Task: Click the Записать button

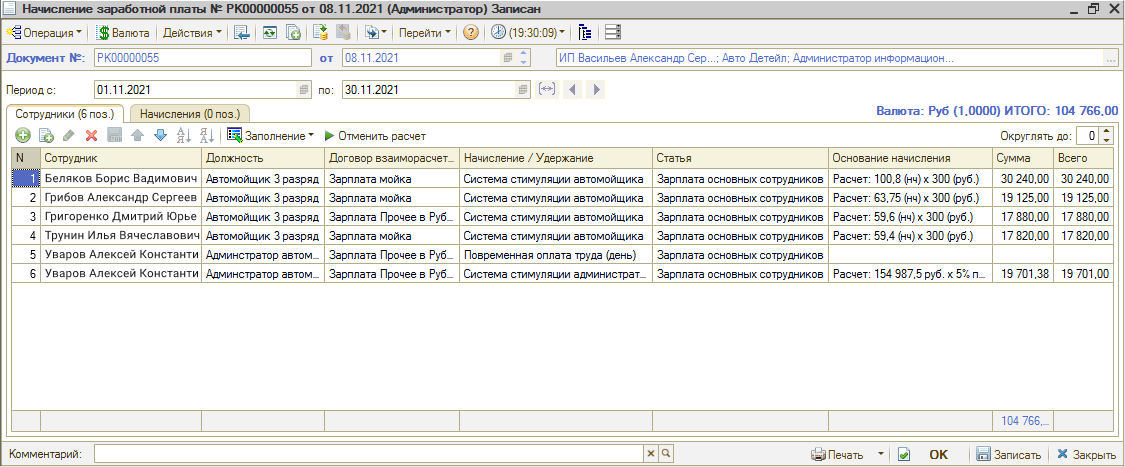Action: click(x=1008, y=455)
